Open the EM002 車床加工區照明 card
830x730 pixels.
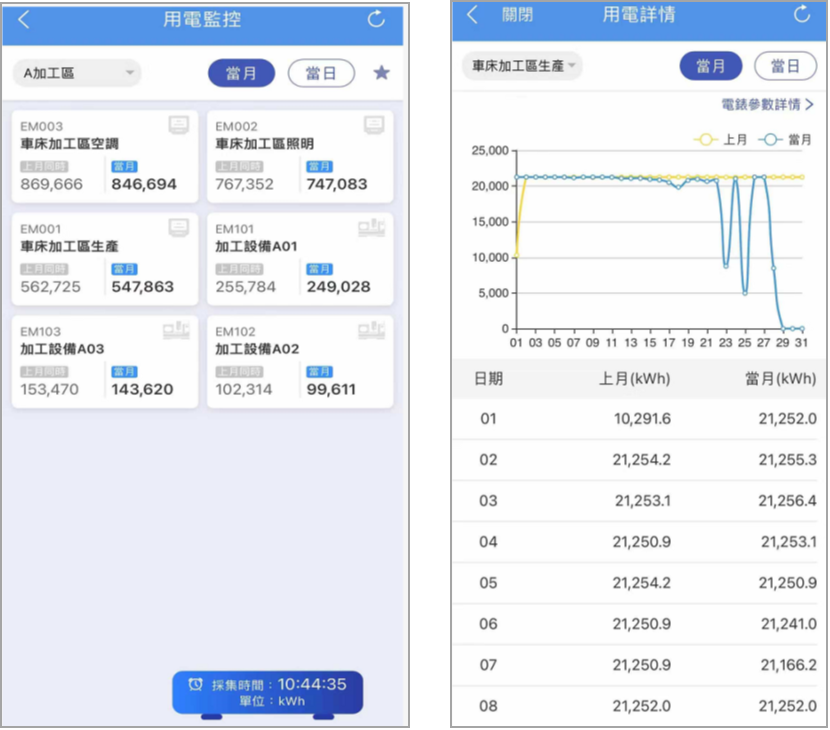click(x=300, y=156)
